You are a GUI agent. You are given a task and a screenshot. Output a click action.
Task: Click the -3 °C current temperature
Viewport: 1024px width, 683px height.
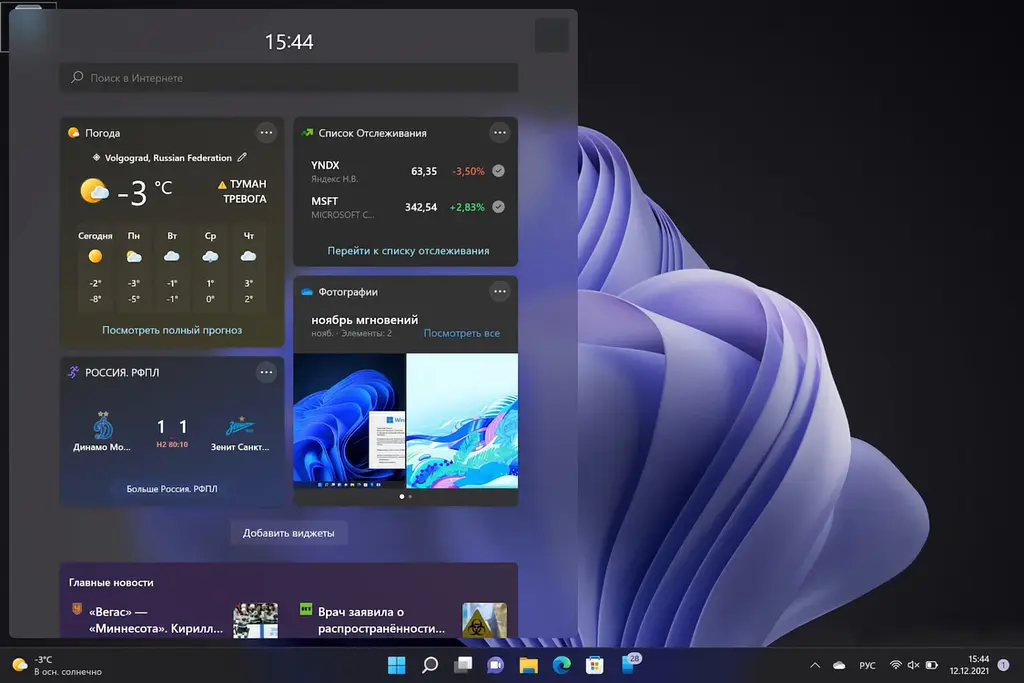pyautogui.click(x=144, y=192)
